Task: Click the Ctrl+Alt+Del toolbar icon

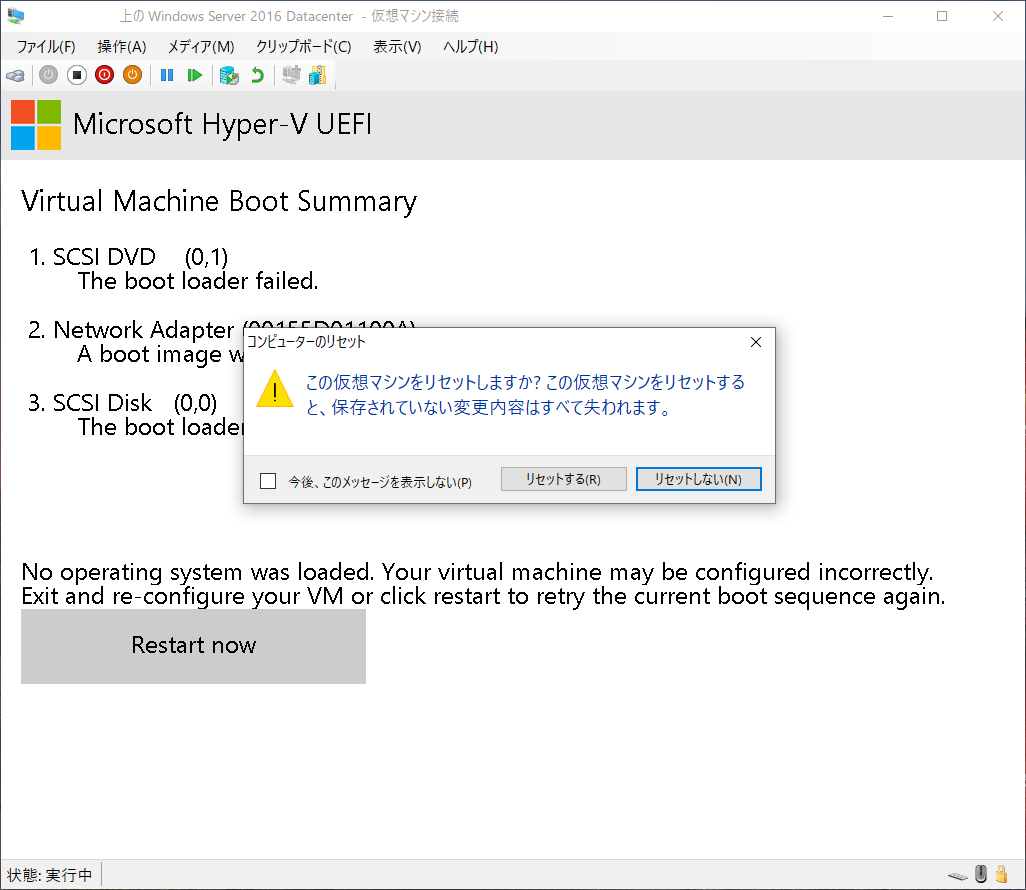Action: (x=16, y=76)
